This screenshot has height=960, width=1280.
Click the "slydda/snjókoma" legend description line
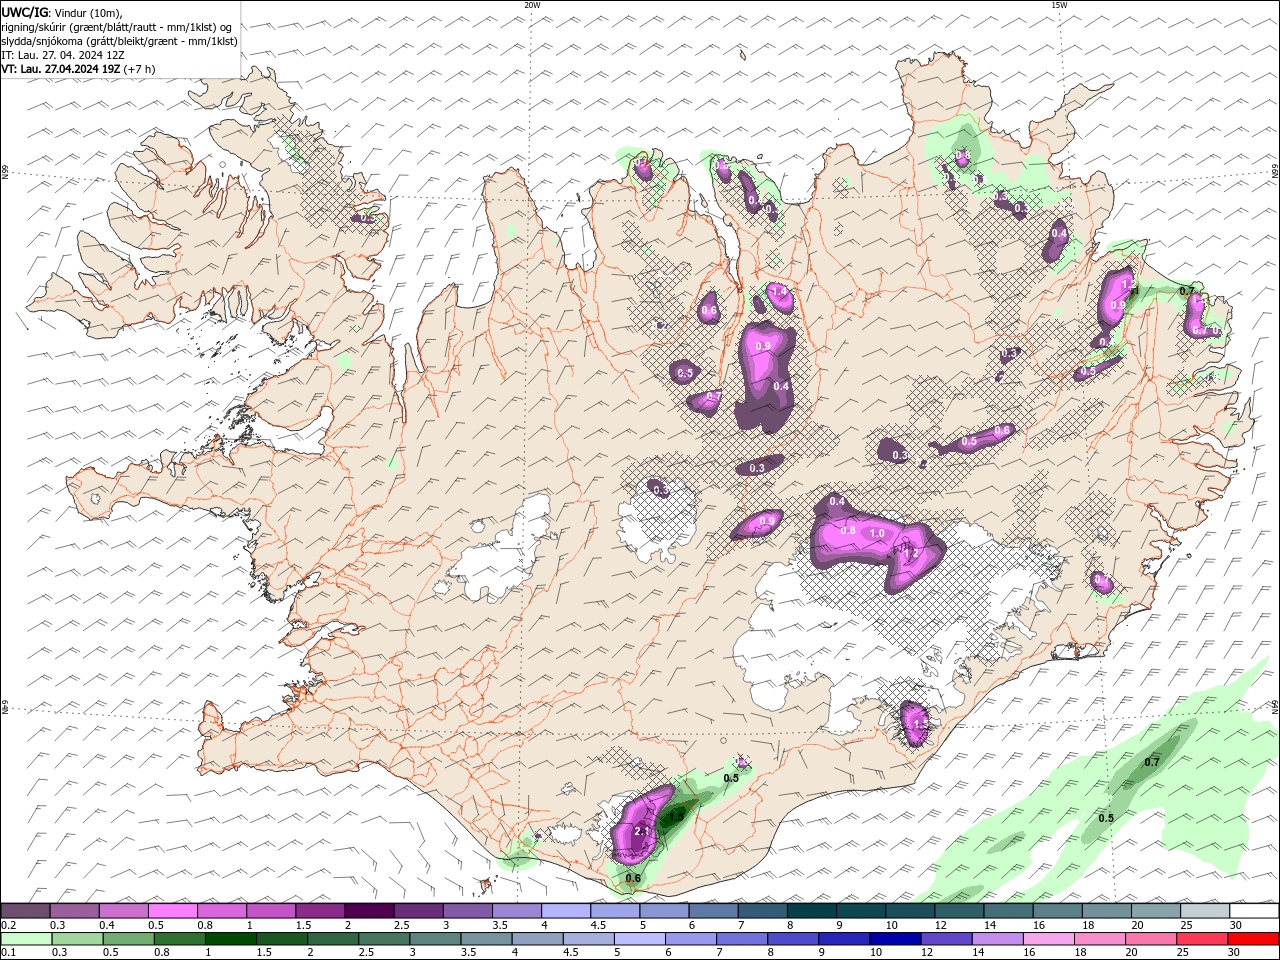coord(119,41)
